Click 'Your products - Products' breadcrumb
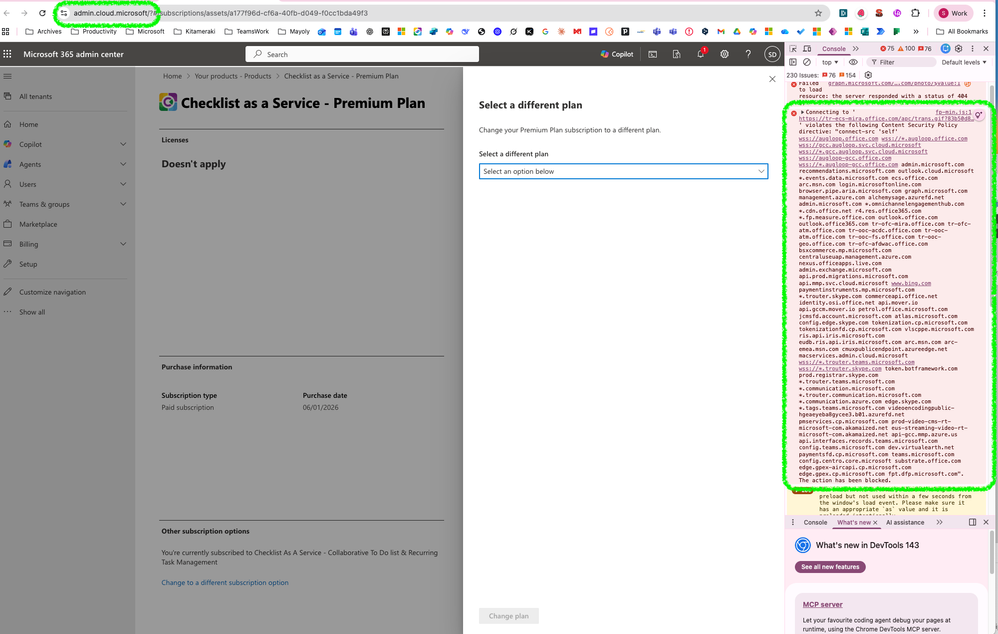Screen dimensions: 998x634 pos(232,76)
